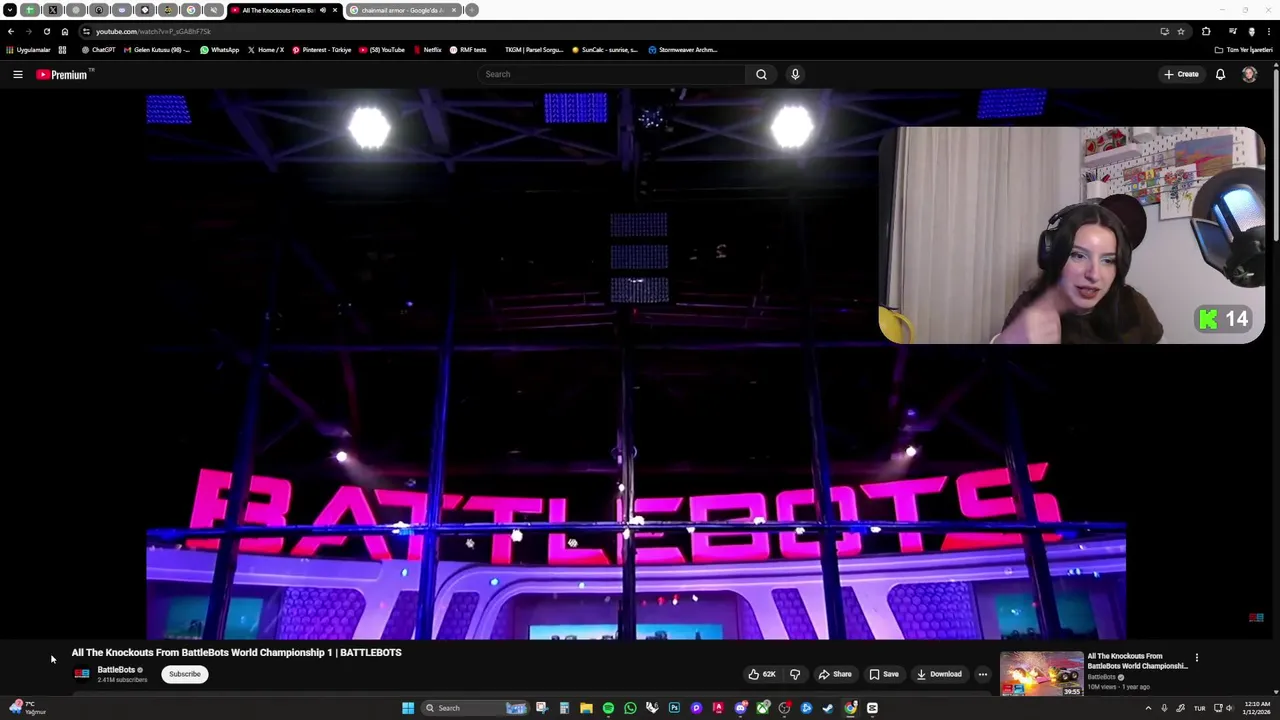Open the Windows Start menu

pyautogui.click(x=408, y=708)
